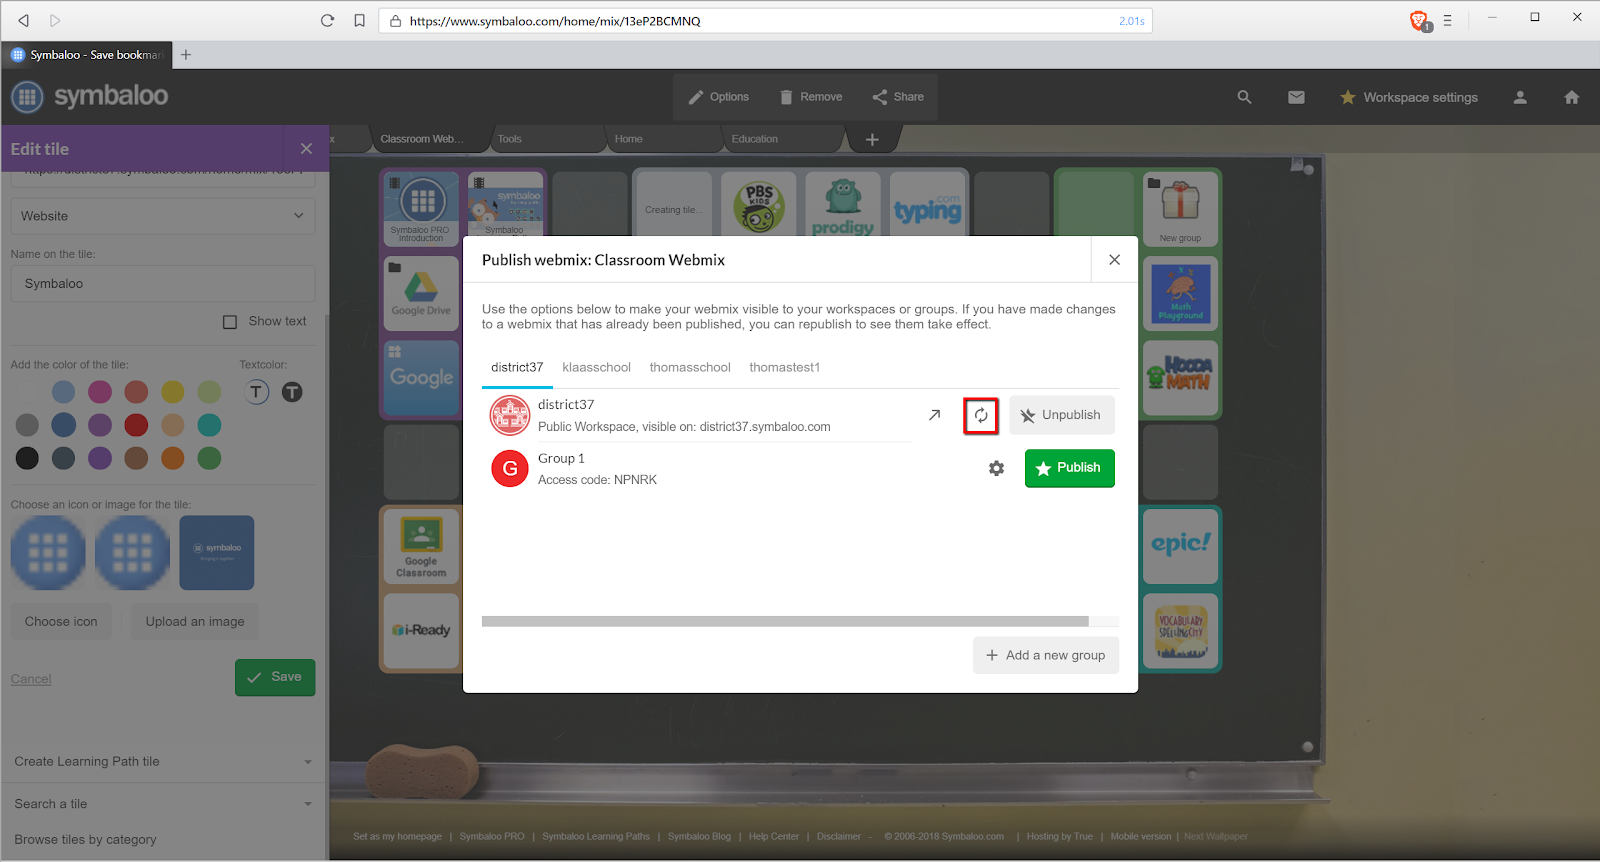1600x862 pixels.
Task: Open the Hooda Math tile
Action: pos(1180,378)
